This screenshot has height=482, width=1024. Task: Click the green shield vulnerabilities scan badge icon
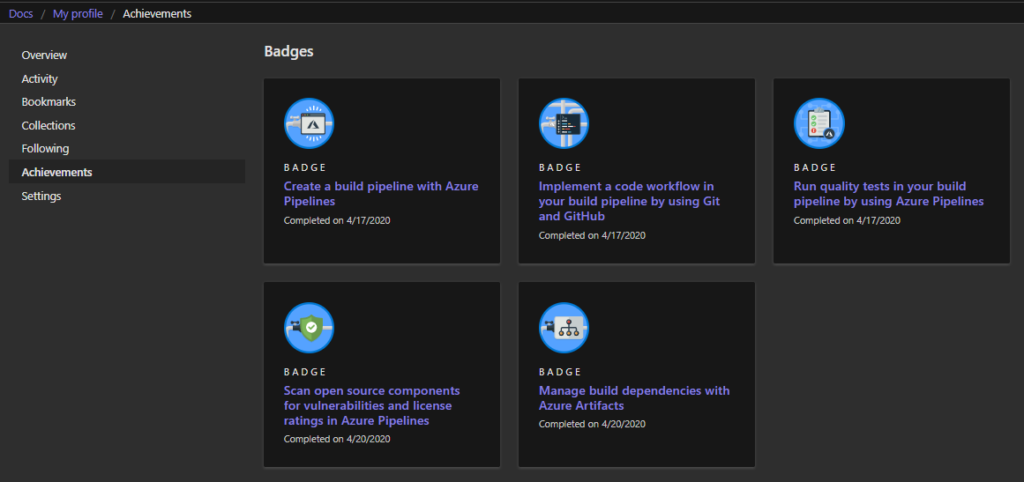[x=309, y=327]
